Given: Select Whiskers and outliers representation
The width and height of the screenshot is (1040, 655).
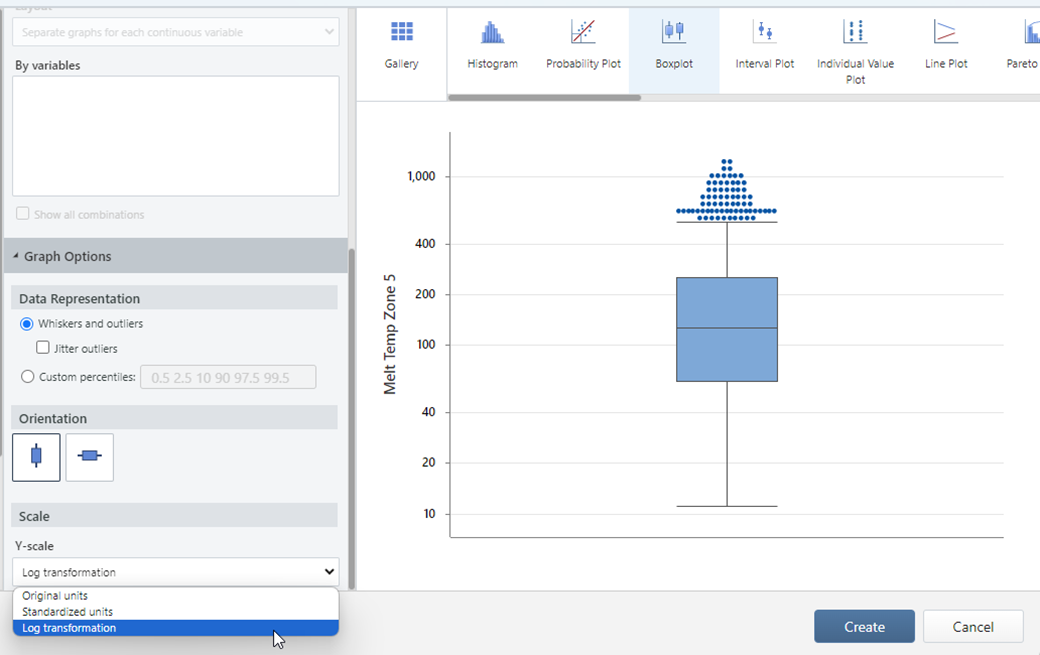Looking at the screenshot, I should [x=30, y=323].
